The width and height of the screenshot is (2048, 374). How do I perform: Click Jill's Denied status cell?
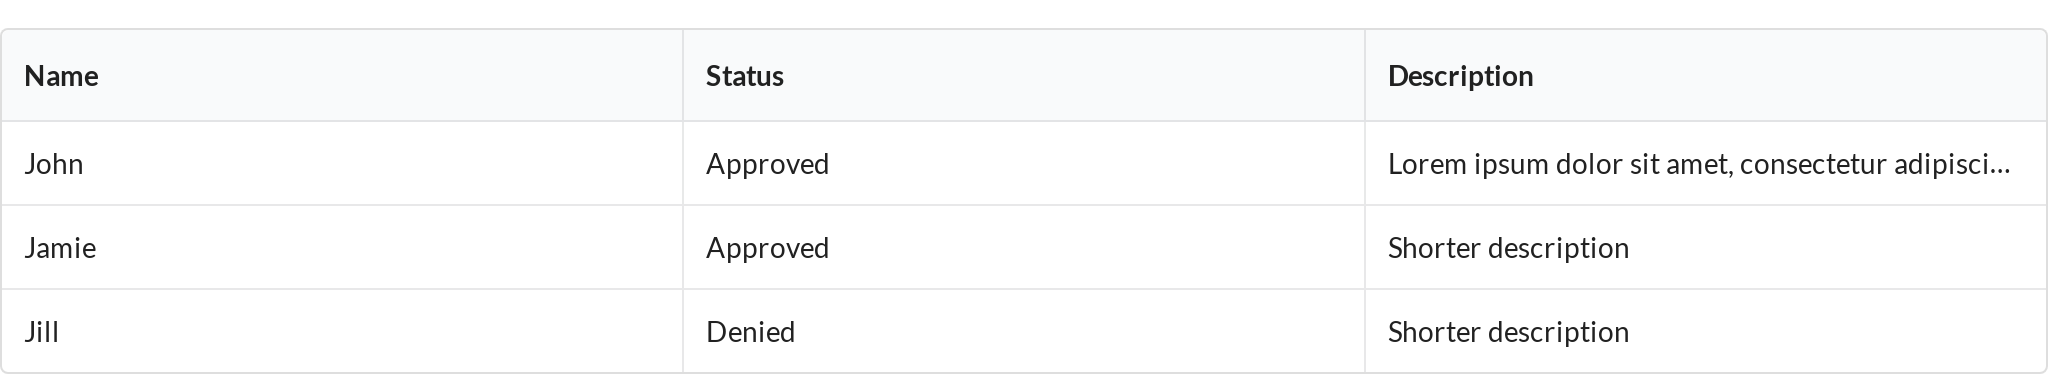click(1024, 332)
